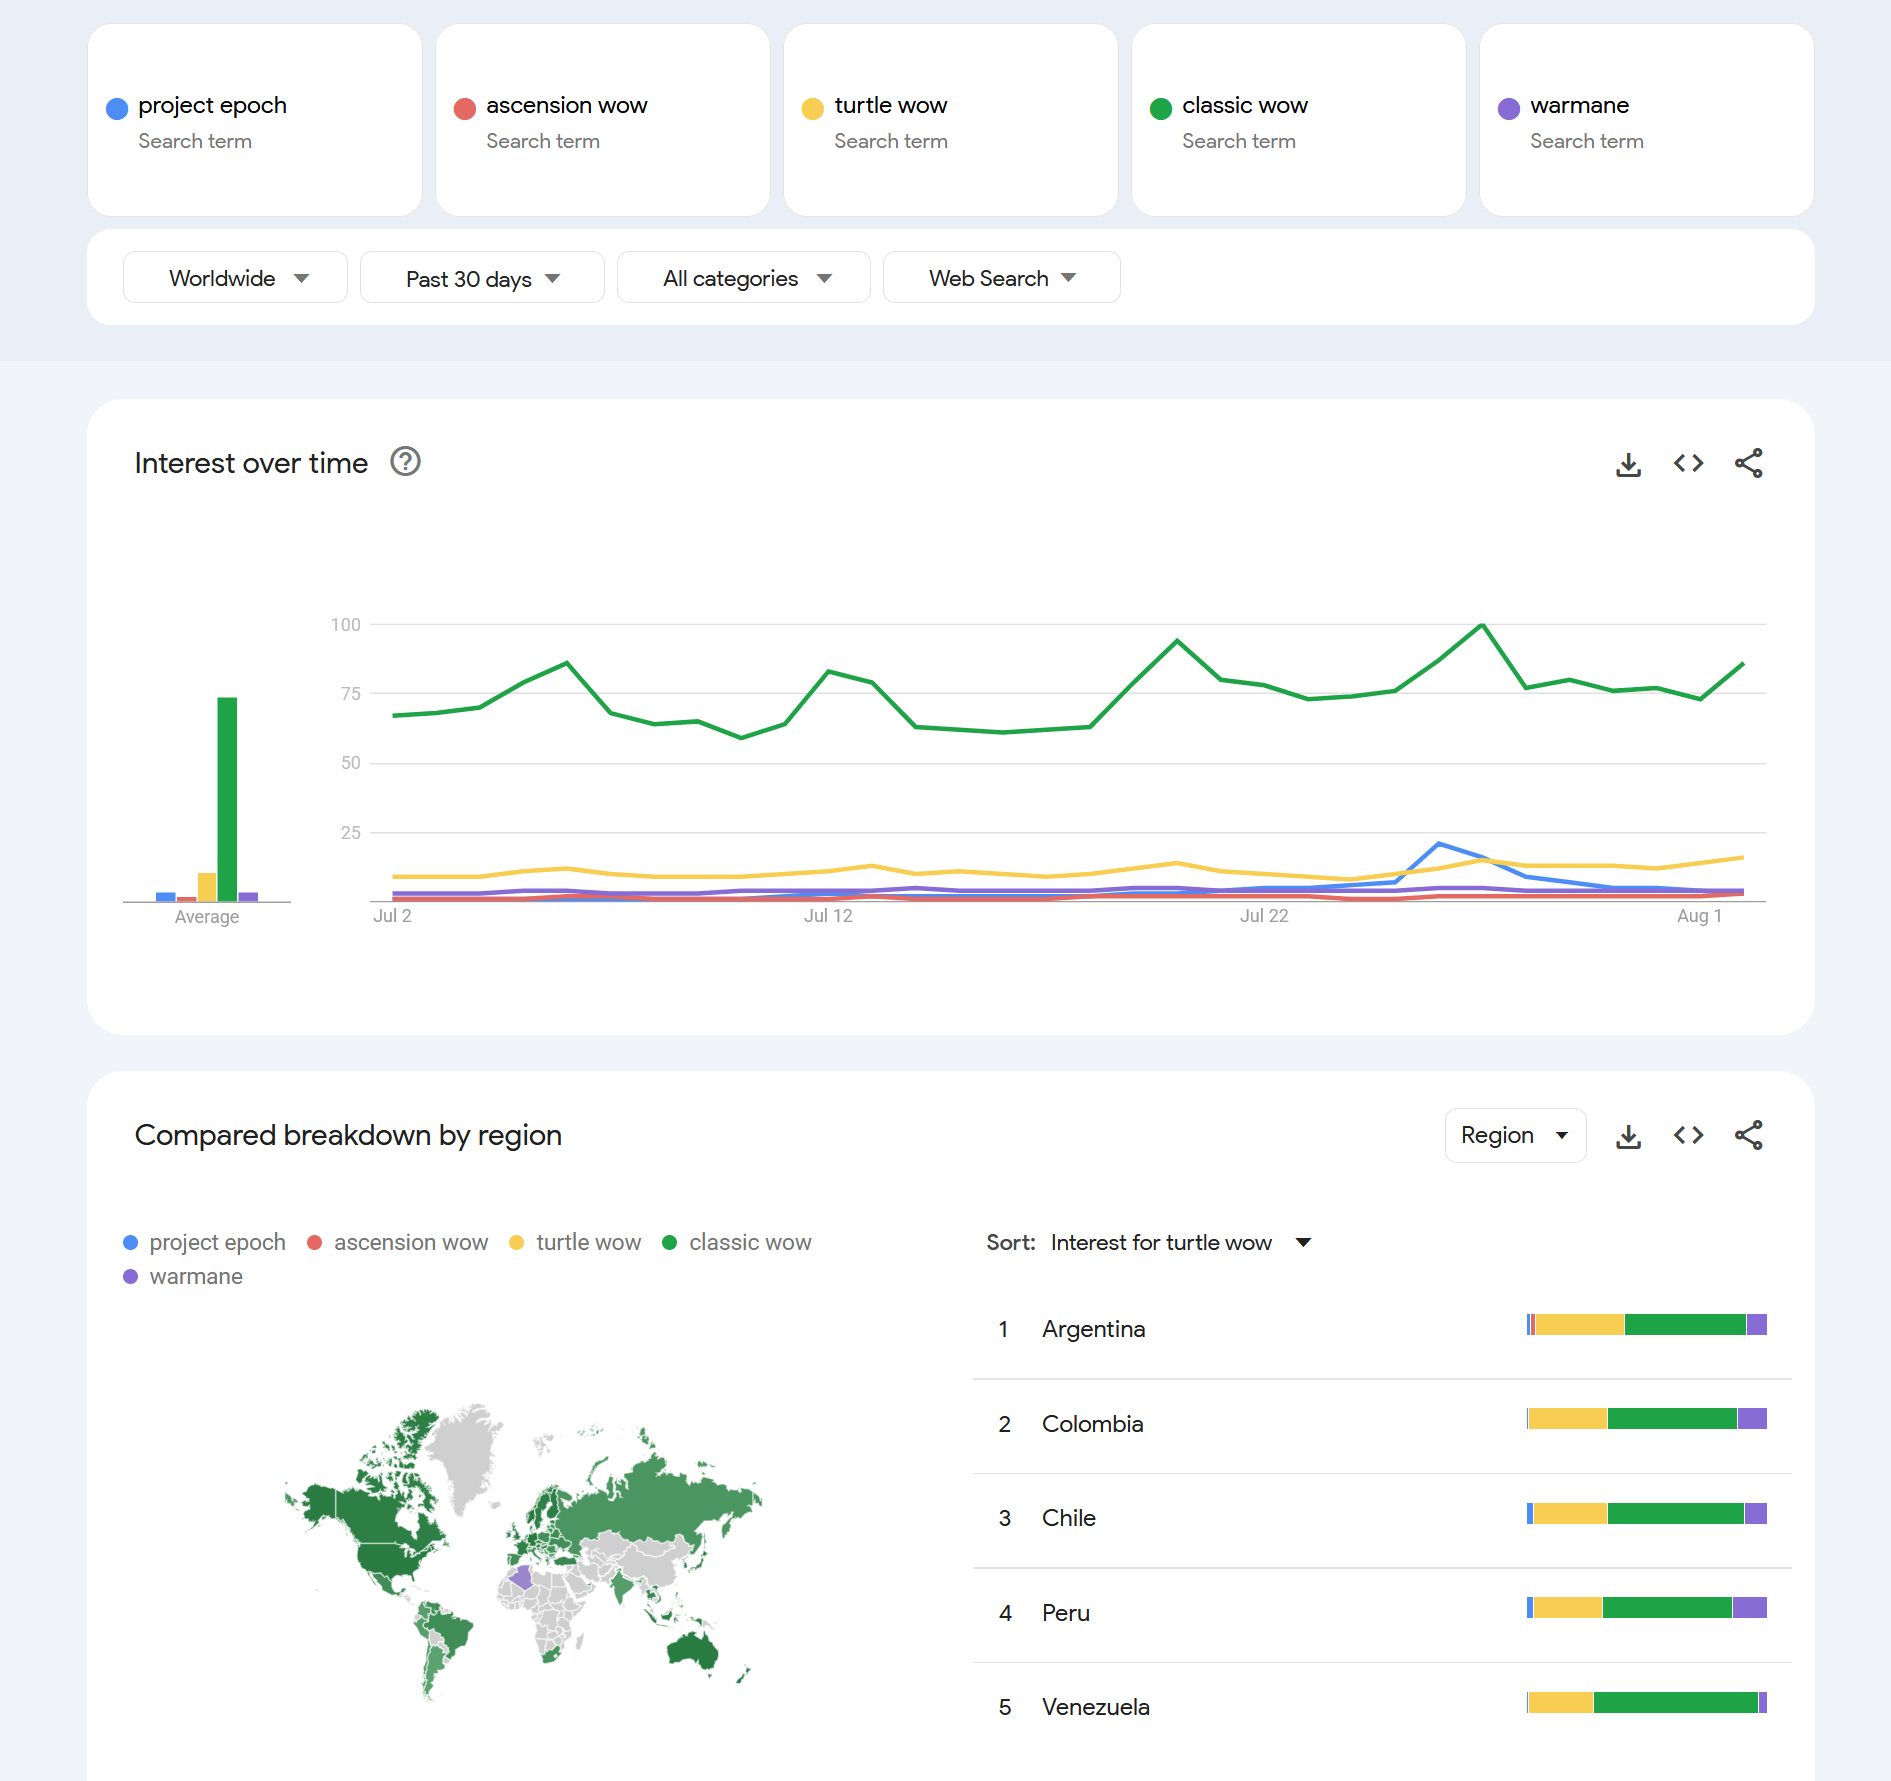Edit the warmane search term card
Image resolution: width=1891 pixels, height=1781 pixels.
point(1647,120)
